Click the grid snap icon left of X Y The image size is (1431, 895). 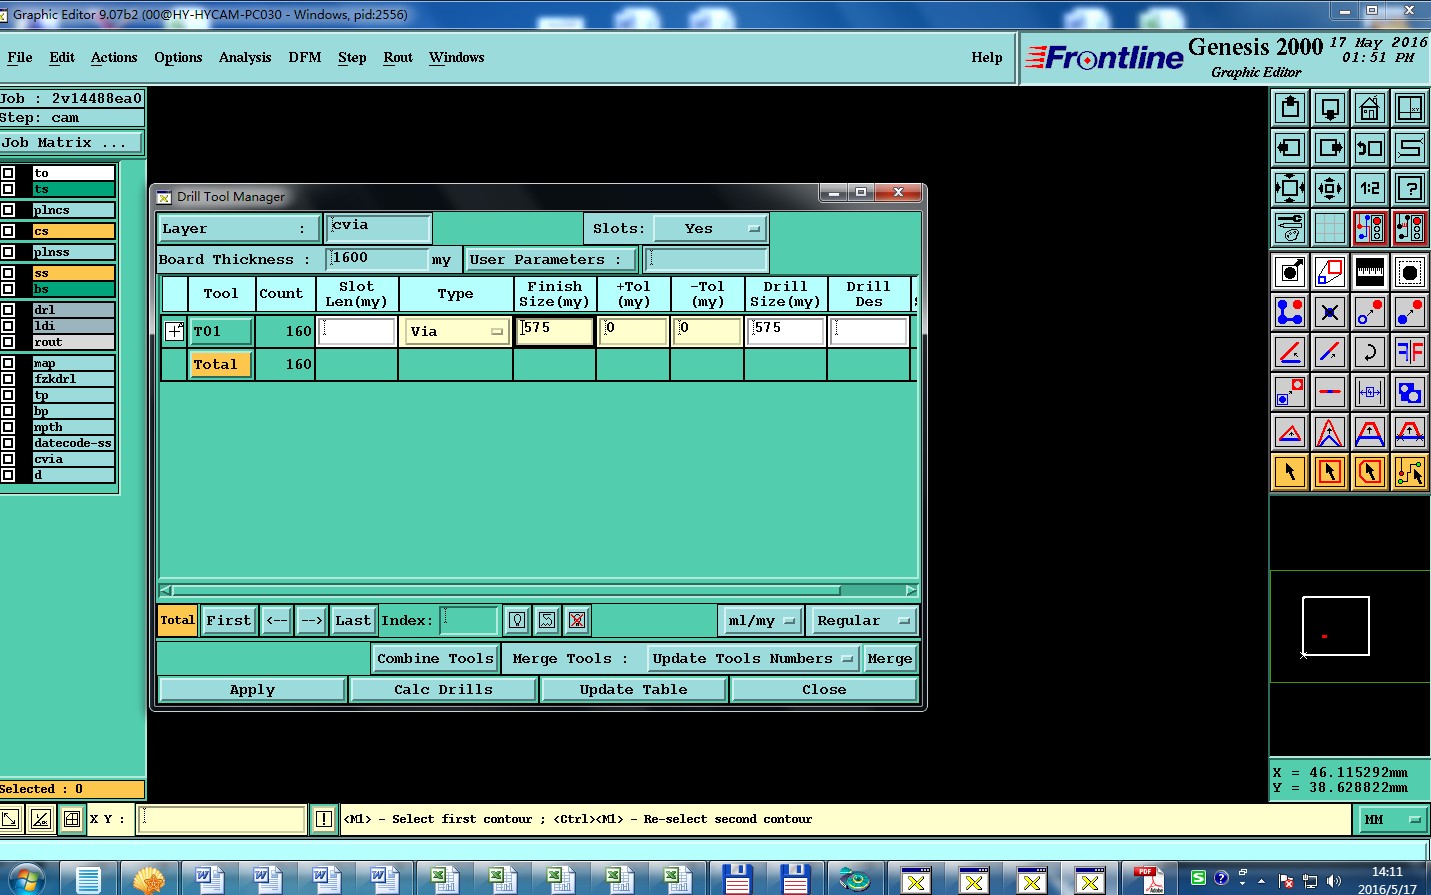[x=72, y=819]
